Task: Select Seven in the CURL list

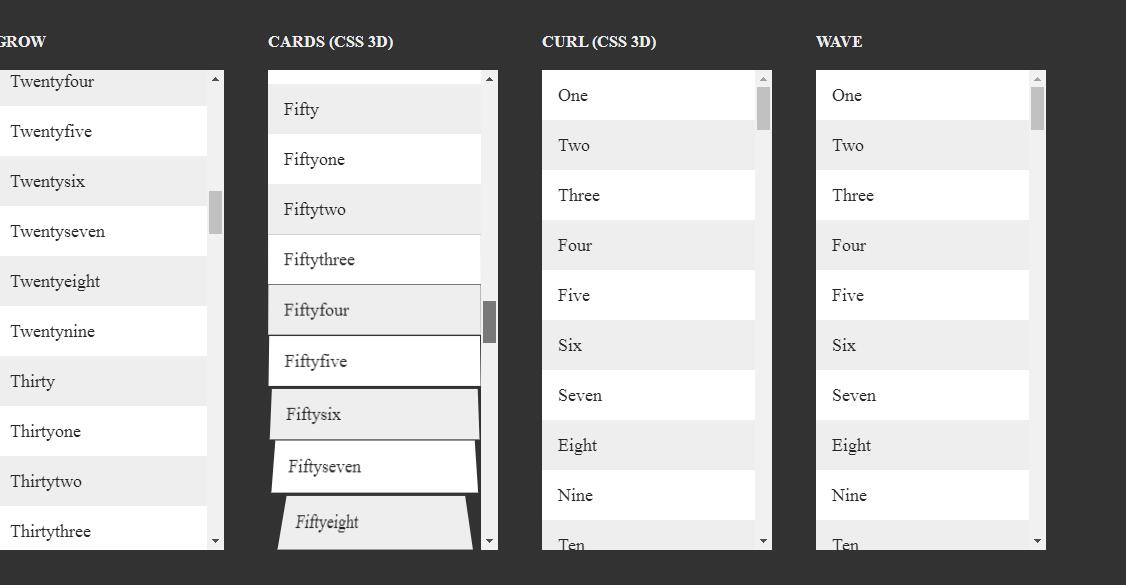Action: pyautogui.click(x=648, y=395)
